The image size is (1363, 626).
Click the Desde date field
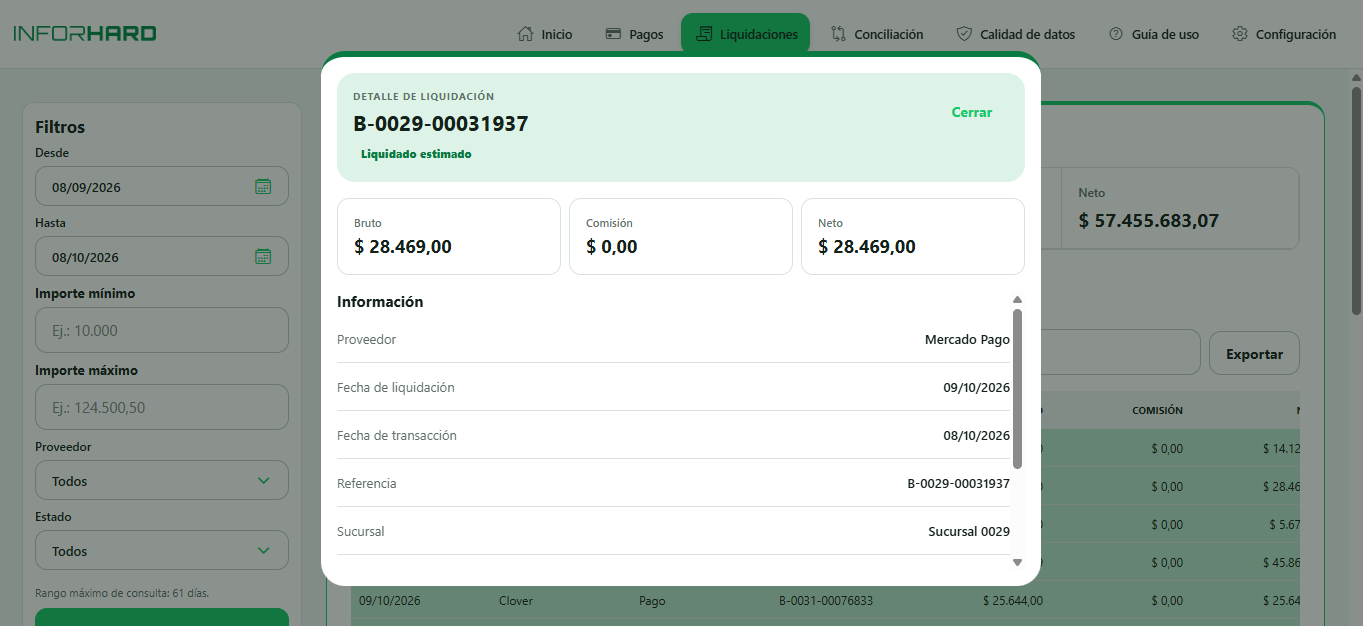coord(162,186)
